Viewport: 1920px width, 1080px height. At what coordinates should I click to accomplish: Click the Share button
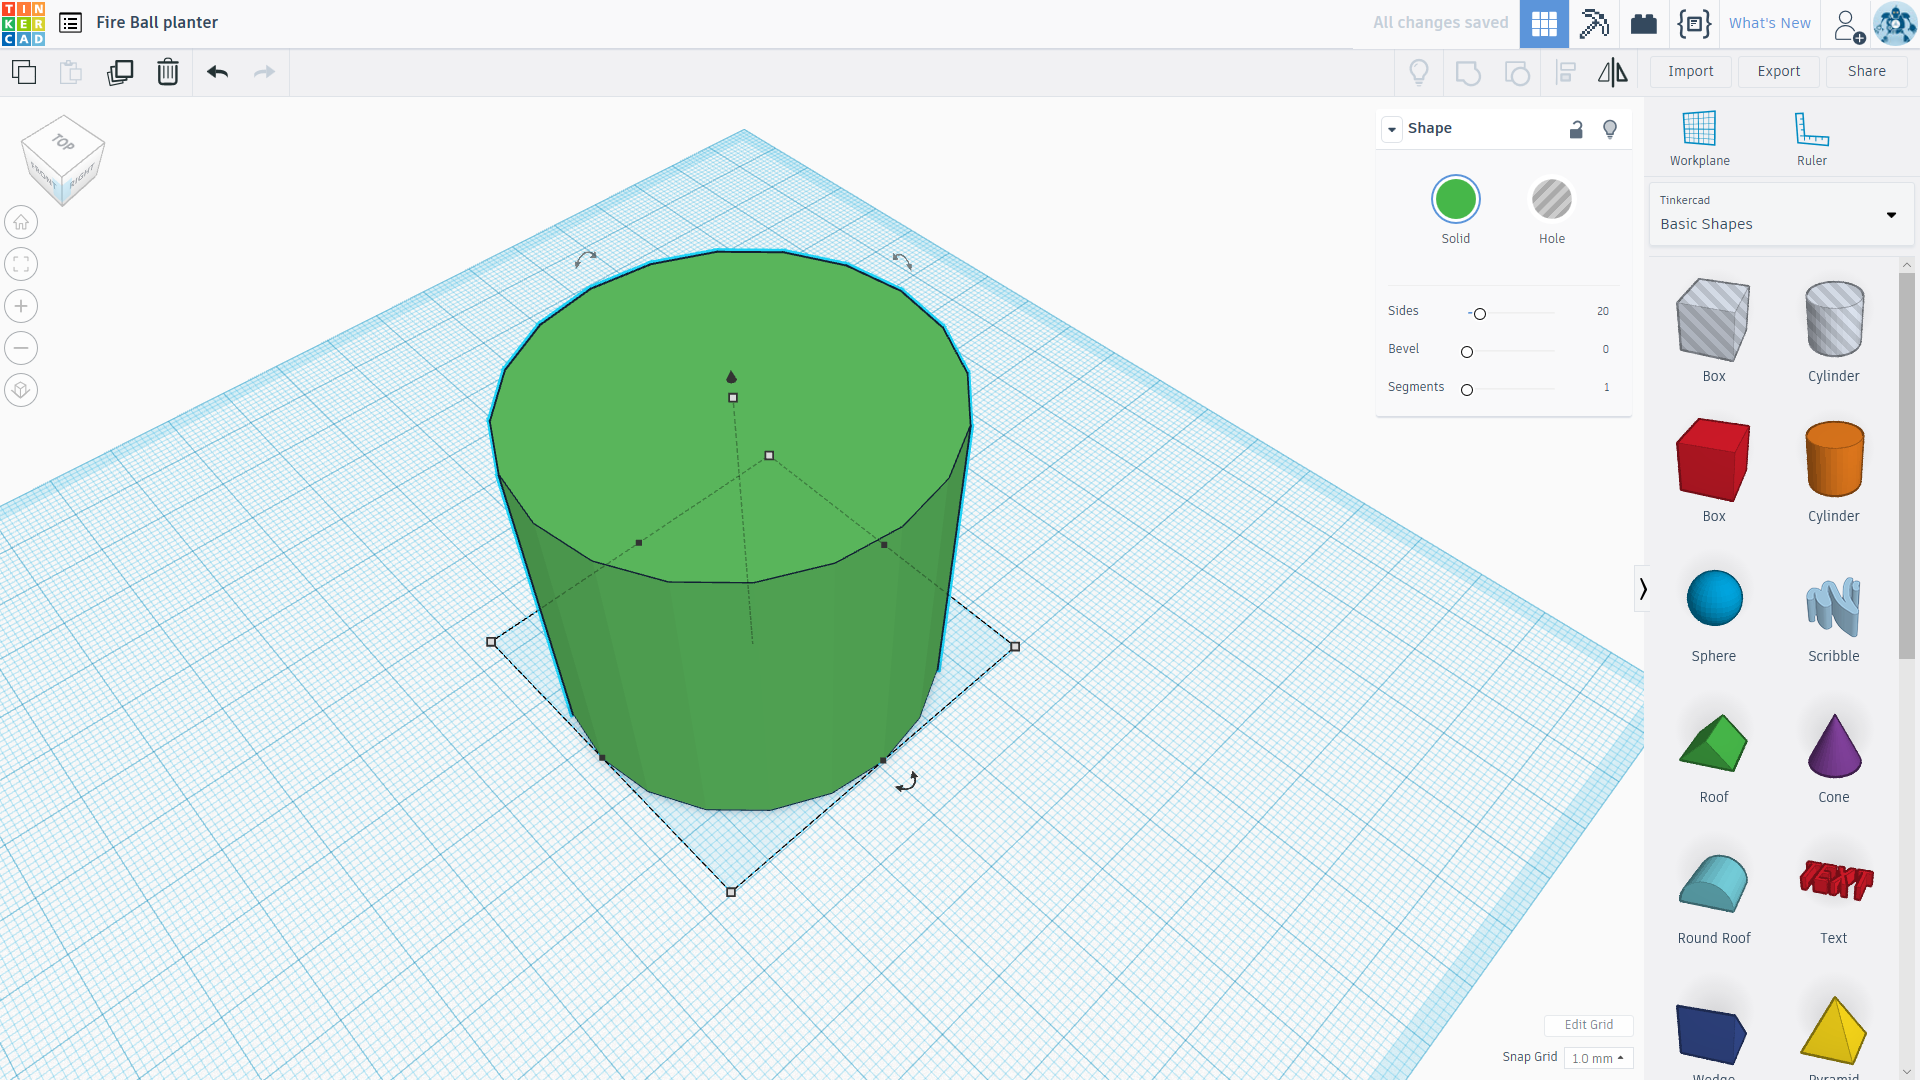point(1866,71)
